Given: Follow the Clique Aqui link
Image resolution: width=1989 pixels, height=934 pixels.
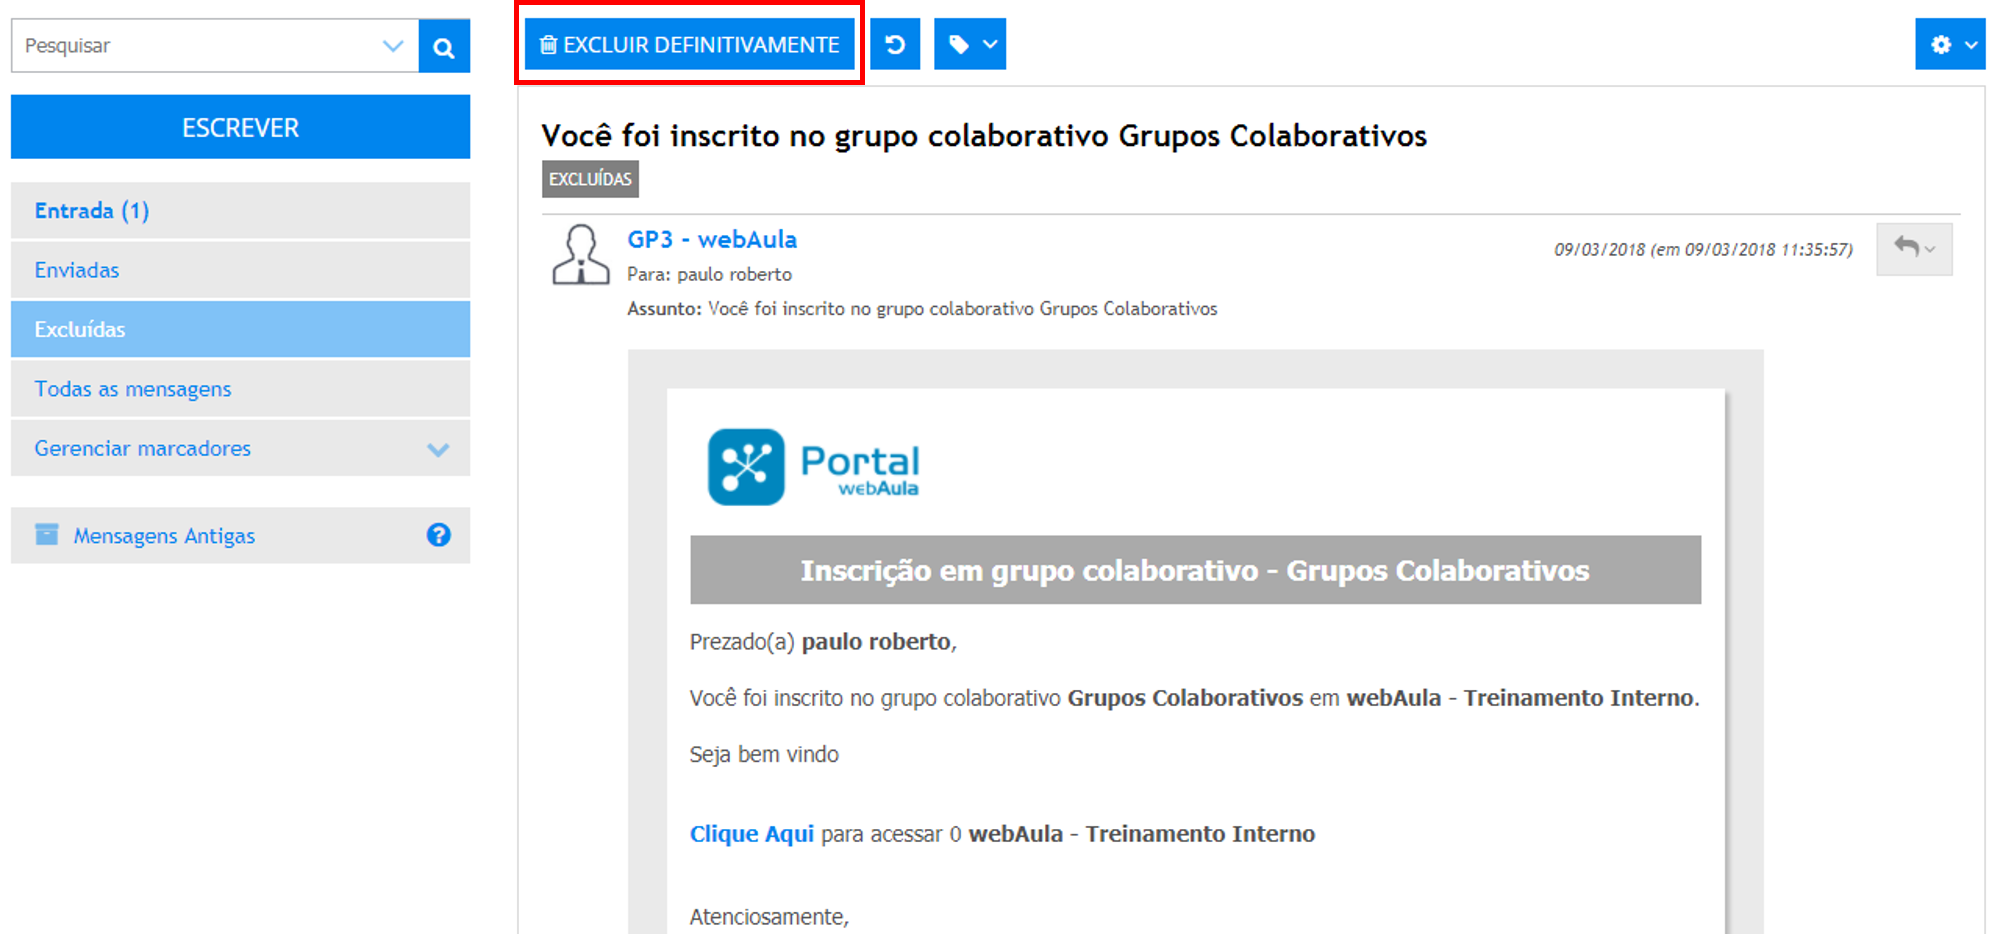Looking at the screenshot, I should coord(751,834).
